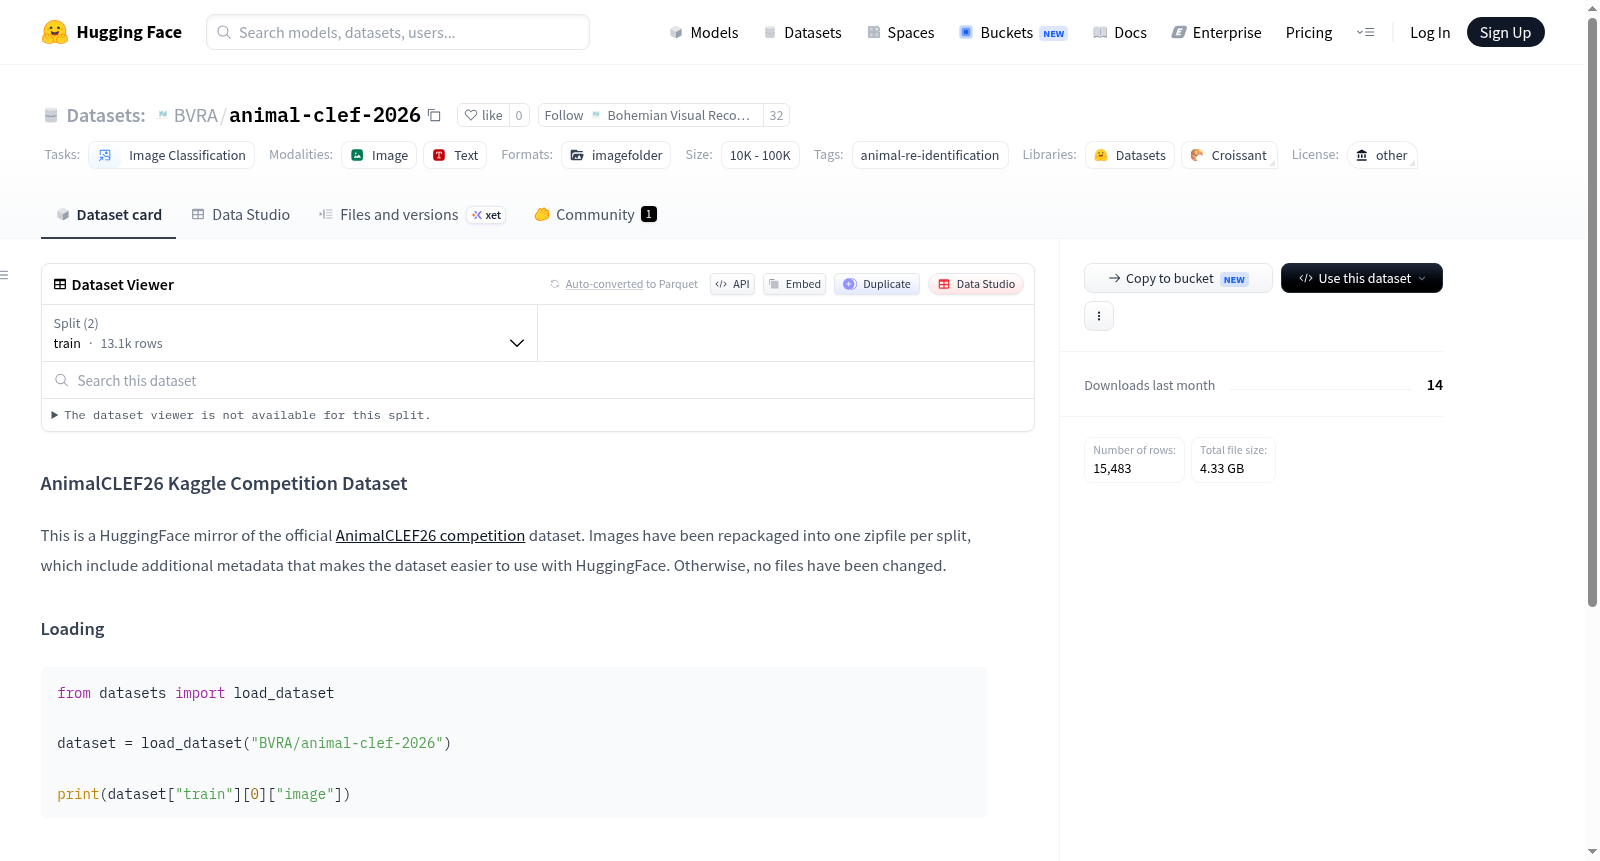Click the Number of rows 15,483 box
This screenshot has height=861, width=1600.
pos(1134,460)
